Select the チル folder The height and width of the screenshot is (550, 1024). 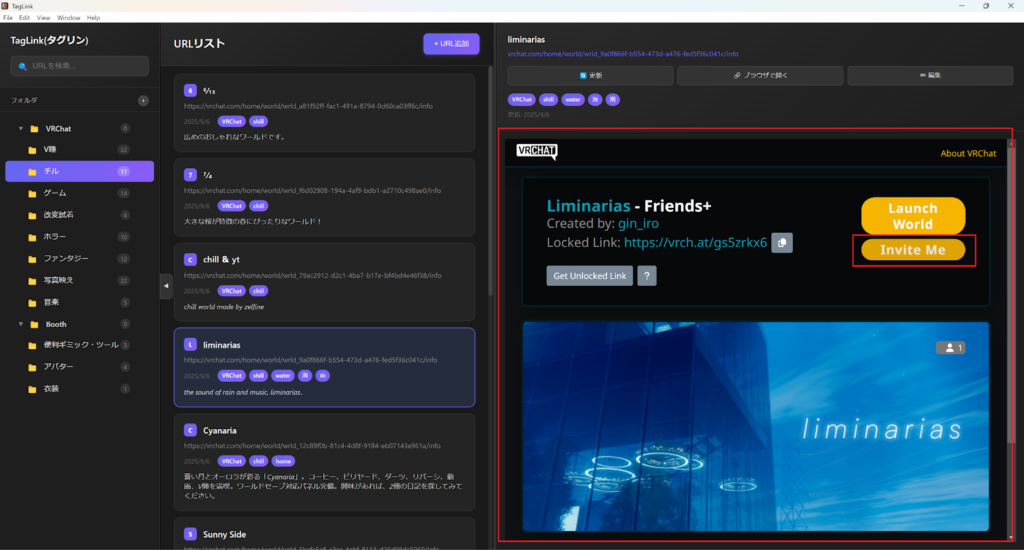(x=80, y=171)
